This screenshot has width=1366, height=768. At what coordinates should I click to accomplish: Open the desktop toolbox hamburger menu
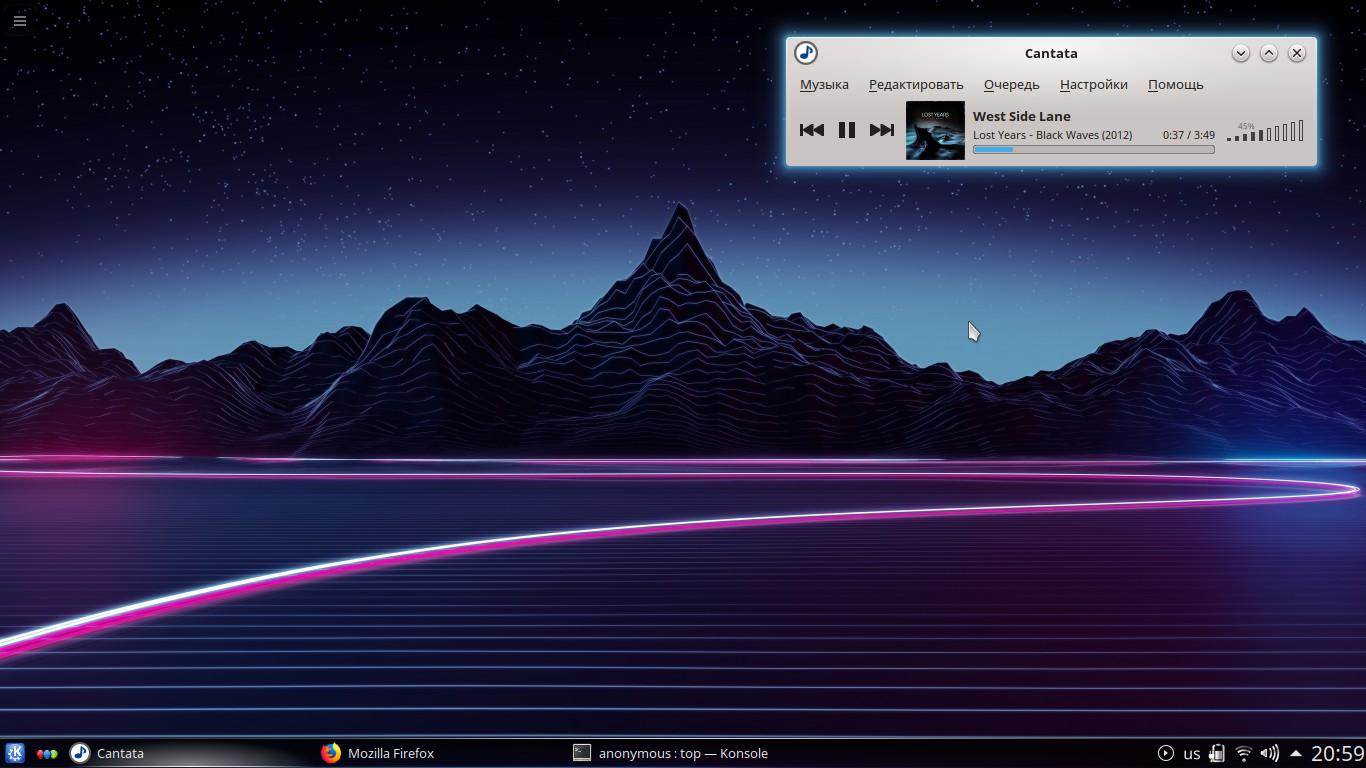click(20, 20)
